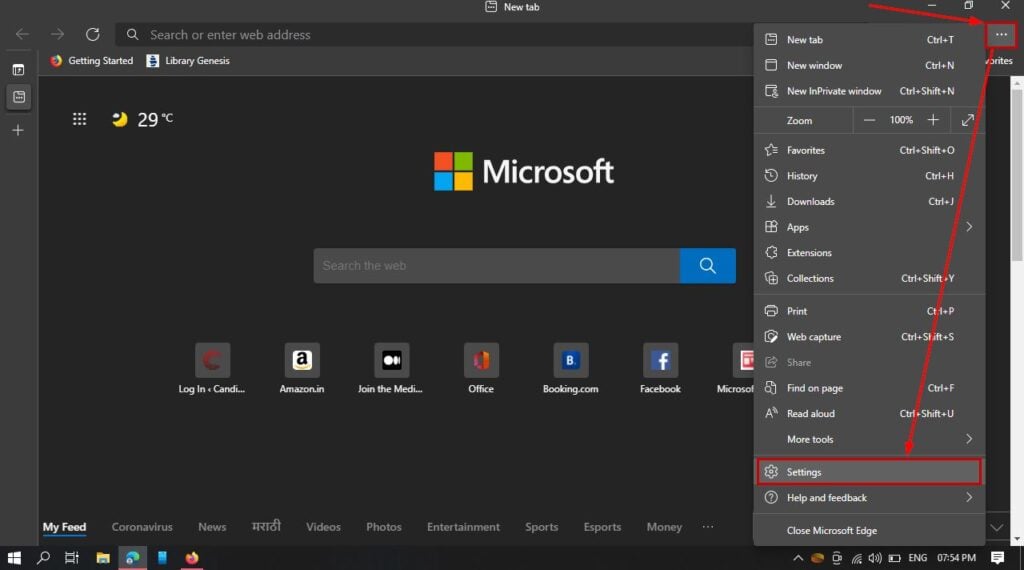Open File Explorer from the taskbar
This screenshot has height=570, width=1024.
[103, 558]
